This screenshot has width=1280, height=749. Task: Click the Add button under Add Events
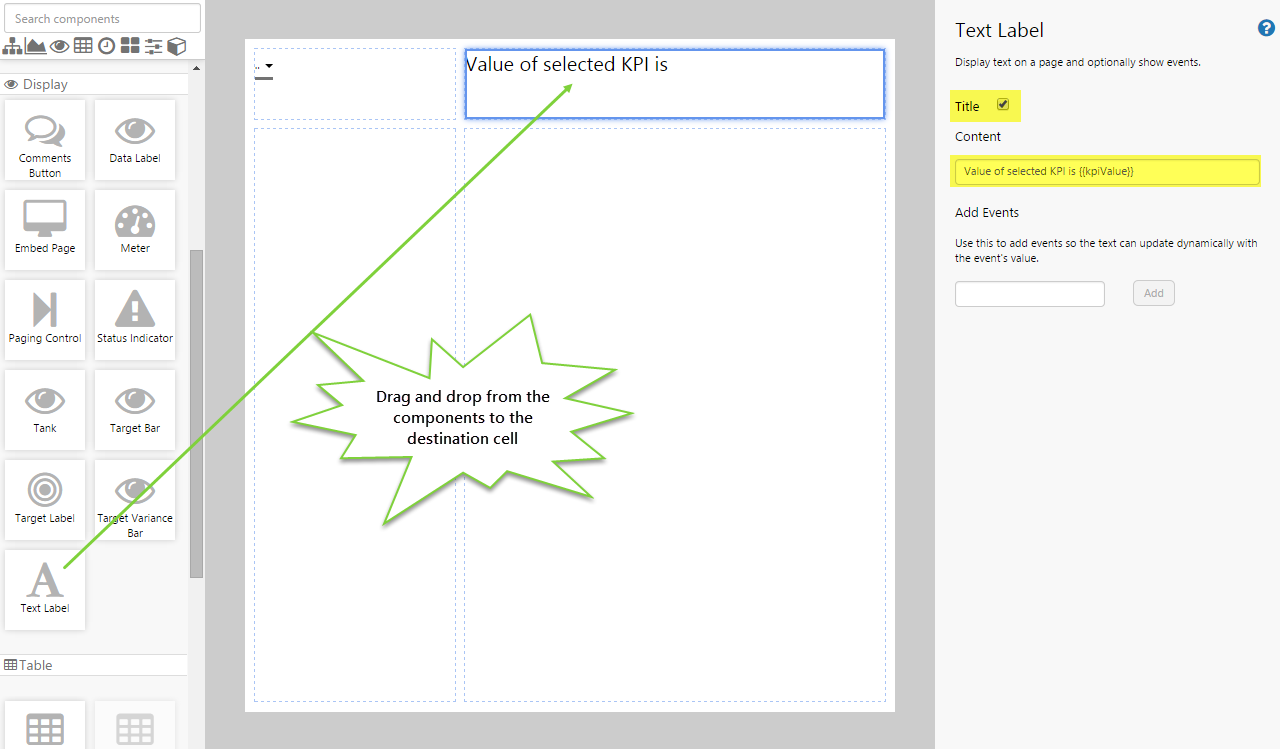click(1153, 293)
